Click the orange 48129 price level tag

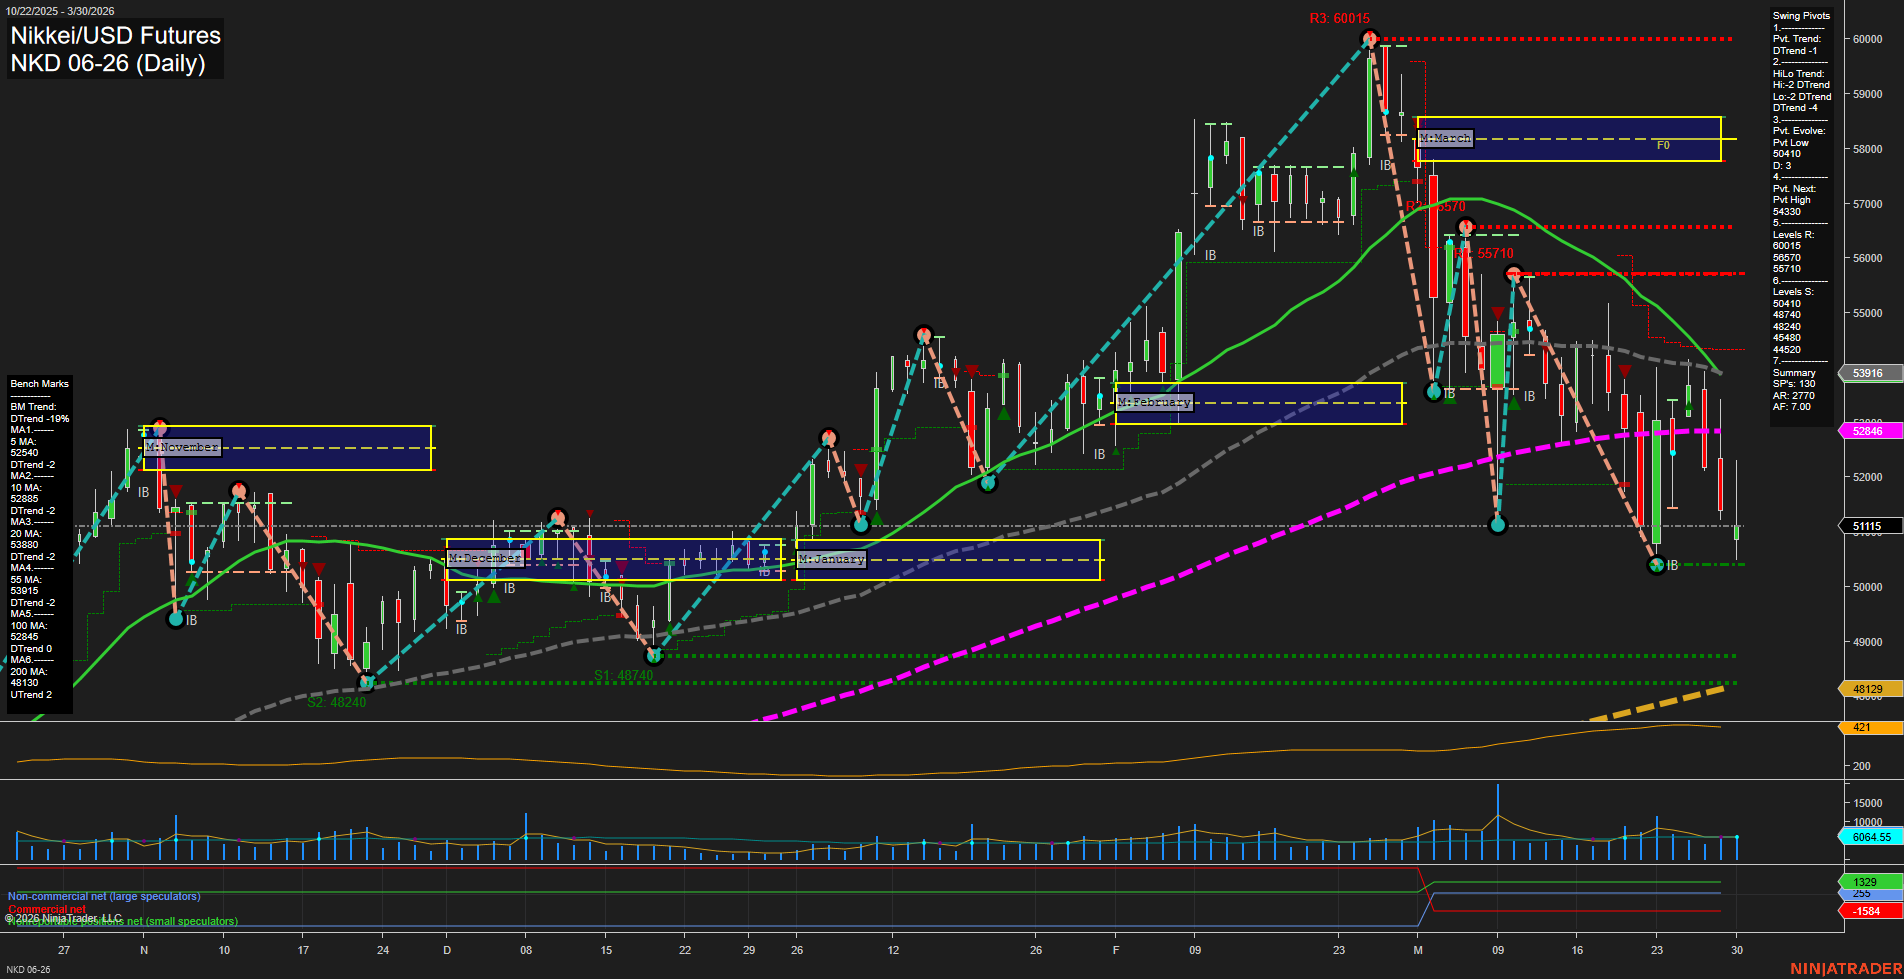coord(1866,689)
